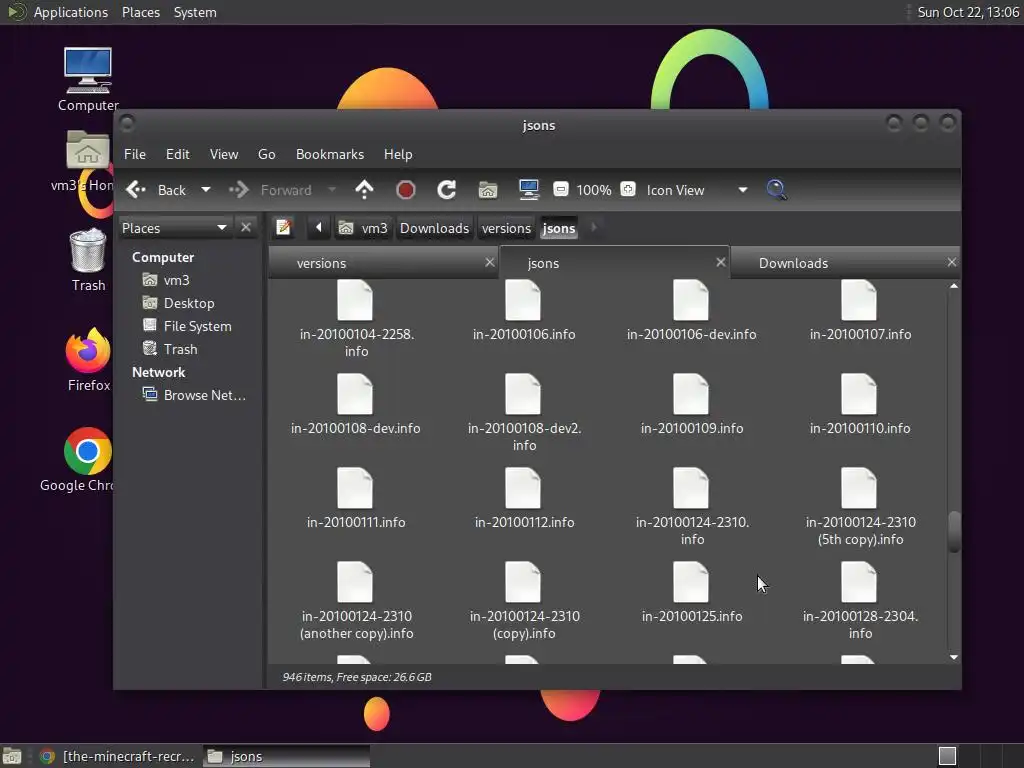Click the file list scrollbar thumb
This screenshot has width=1024, height=768.
[954, 532]
